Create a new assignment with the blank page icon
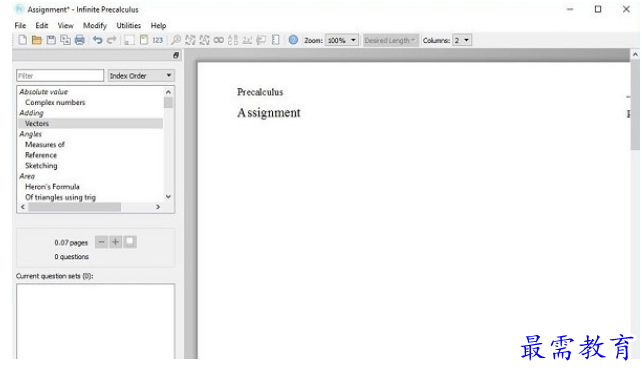Image resolution: width=642 pixels, height=379 pixels. [23, 40]
